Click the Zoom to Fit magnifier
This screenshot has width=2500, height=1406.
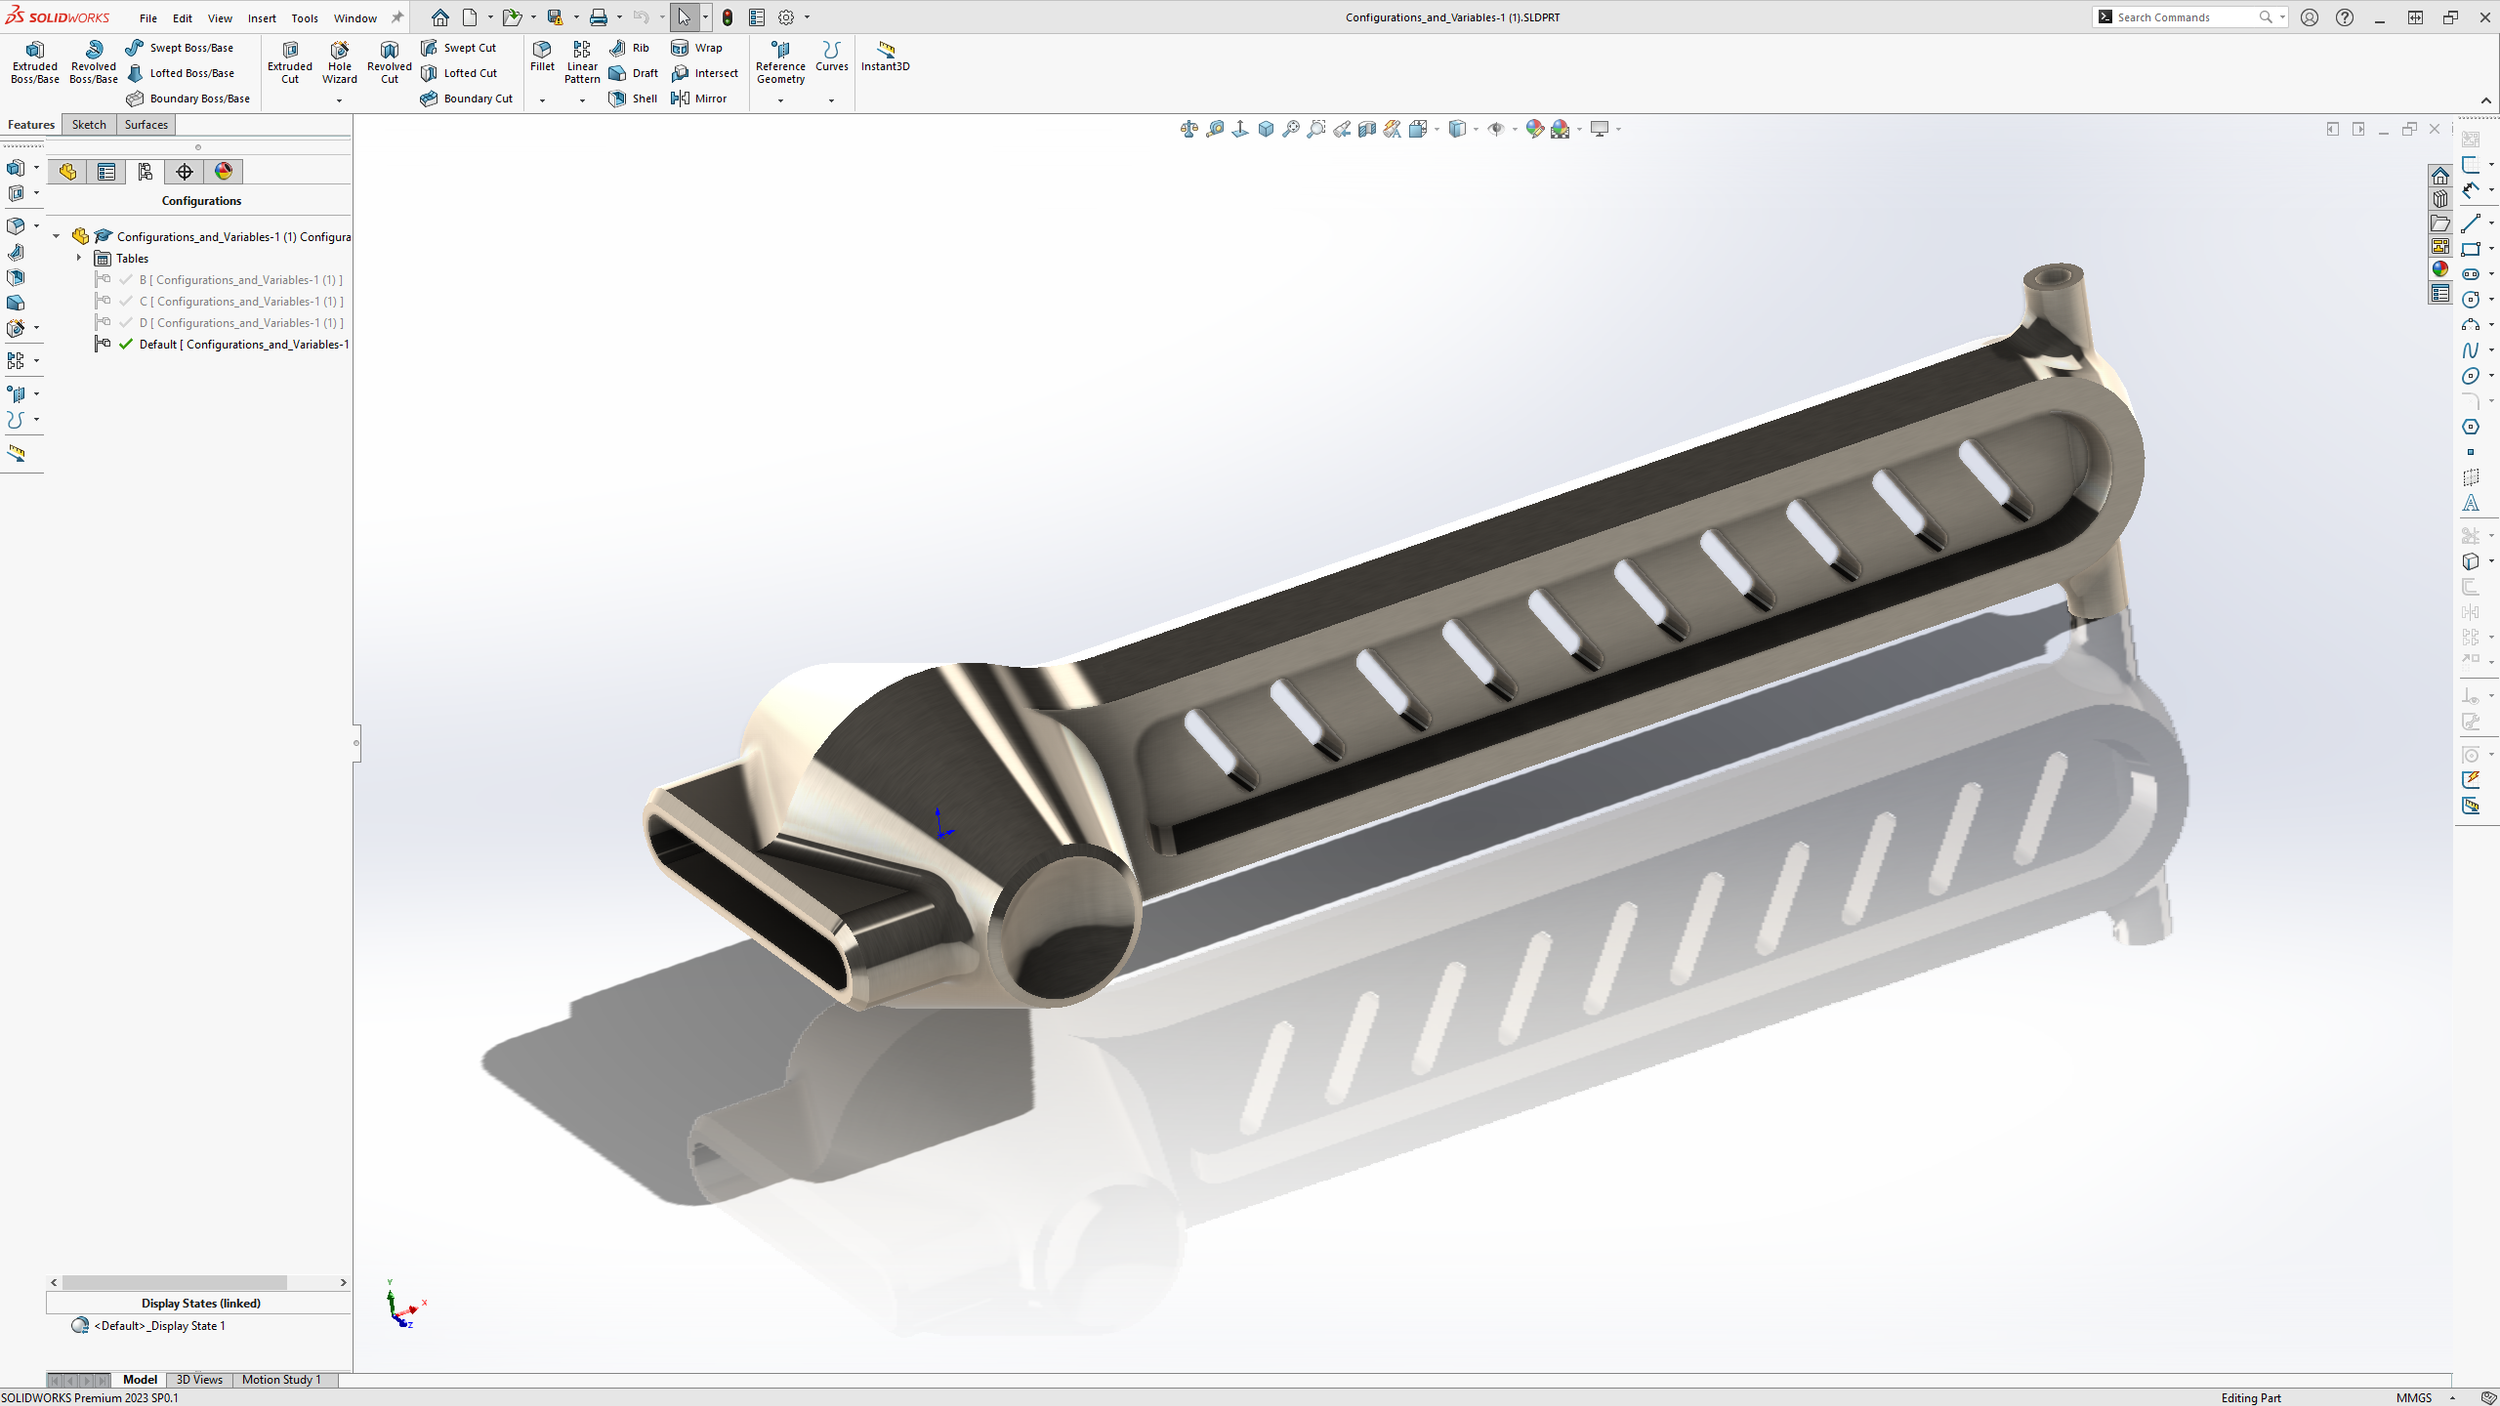click(1291, 129)
